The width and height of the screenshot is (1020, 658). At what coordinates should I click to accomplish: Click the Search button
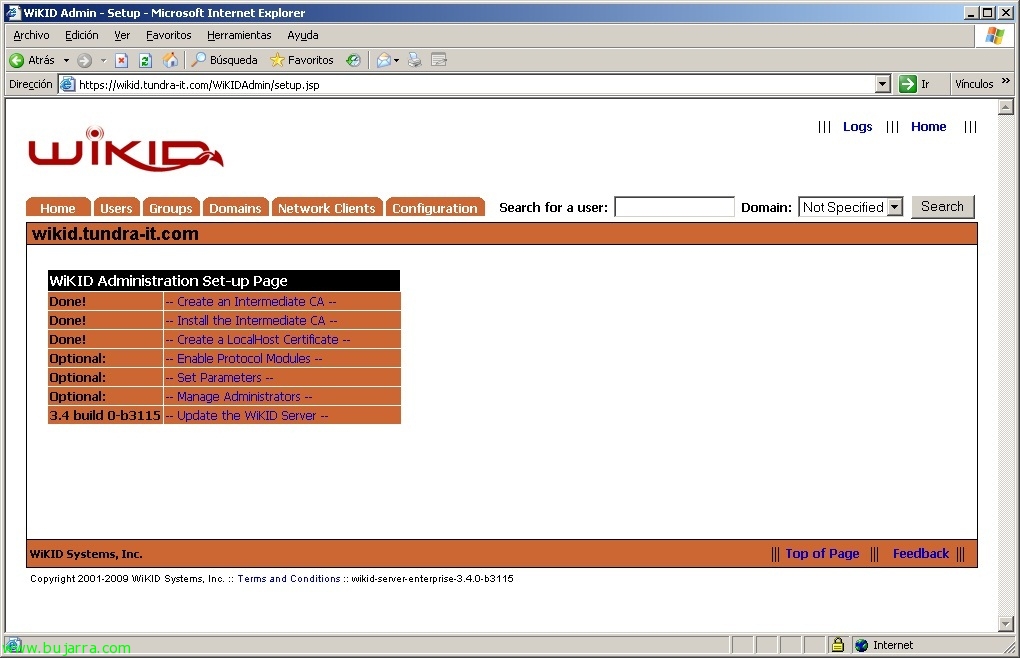click(943, 207)
